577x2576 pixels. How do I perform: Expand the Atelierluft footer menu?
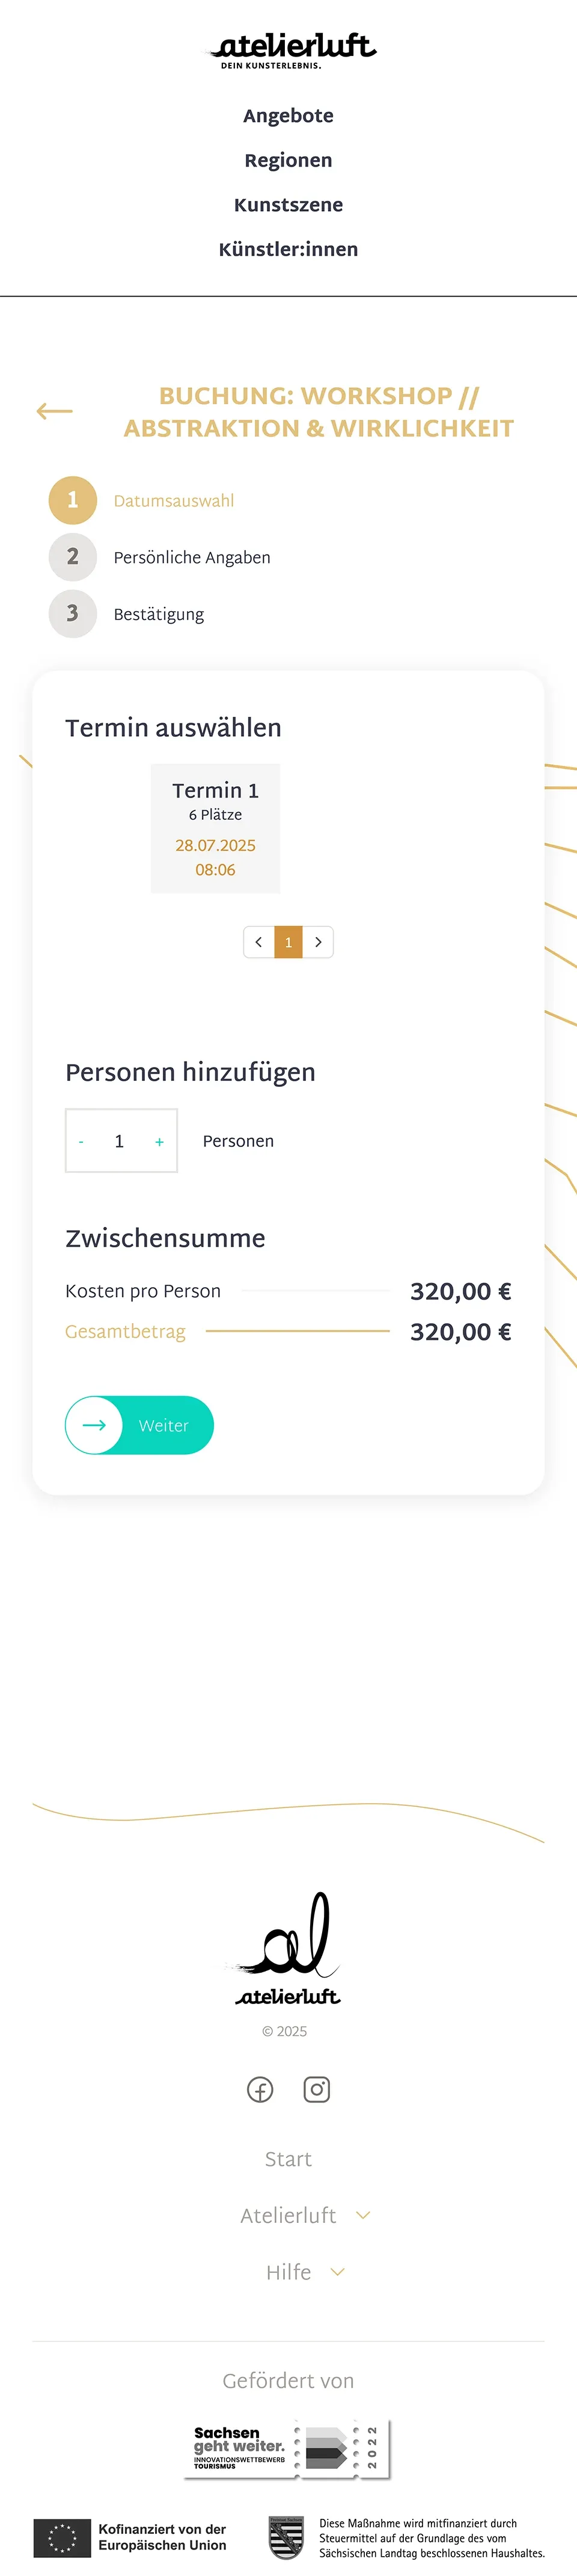click(x=363, y=2215)
